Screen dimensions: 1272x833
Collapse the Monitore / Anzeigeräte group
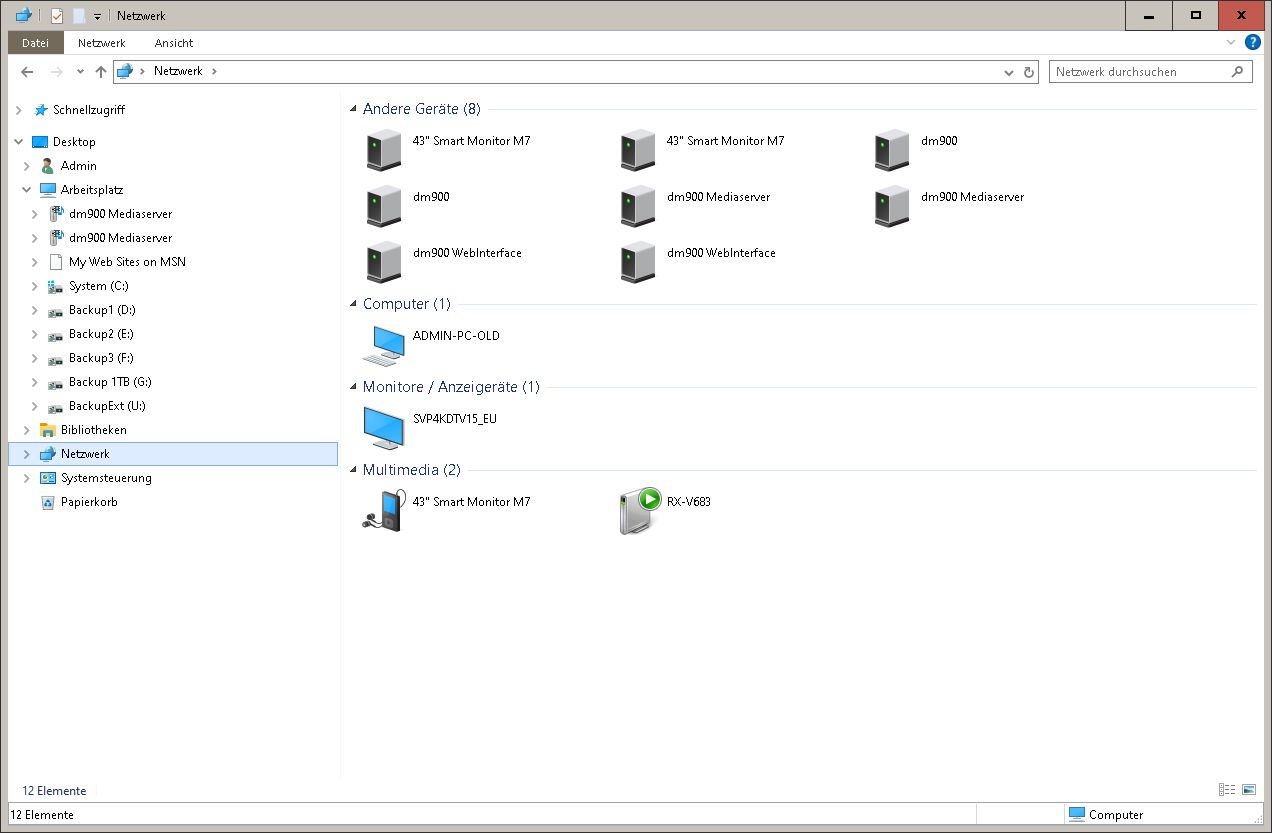pyautogui.click(x=353, y=387)
